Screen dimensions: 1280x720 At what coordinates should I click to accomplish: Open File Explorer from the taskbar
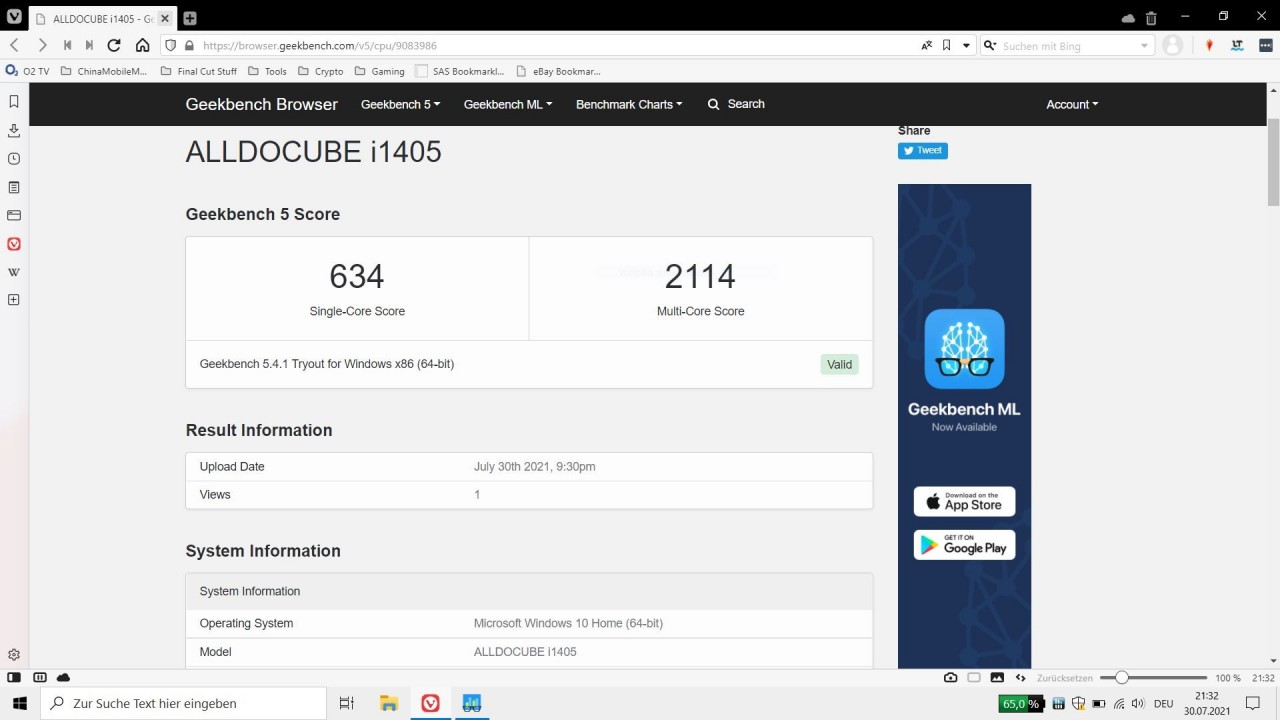tap(389, 703)
